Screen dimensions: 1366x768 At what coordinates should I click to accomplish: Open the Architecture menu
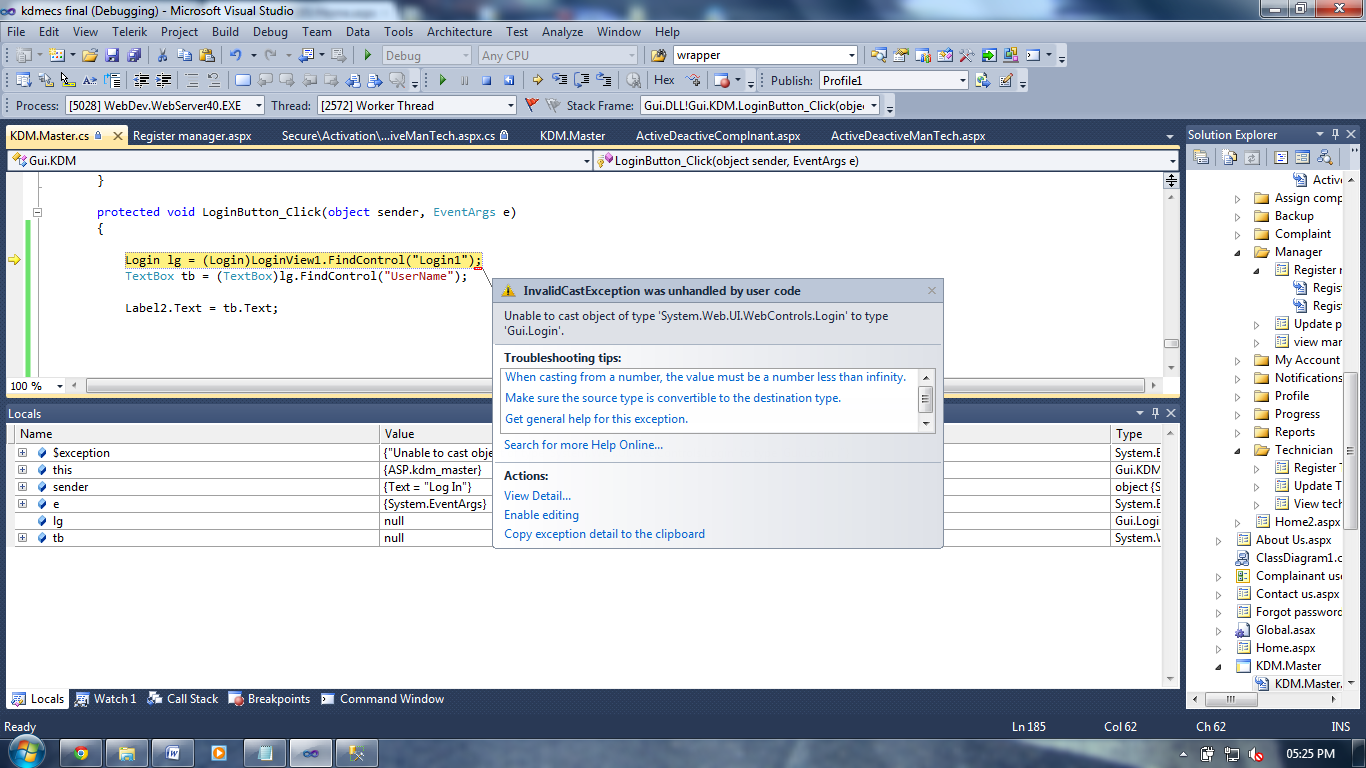point(460,32)
